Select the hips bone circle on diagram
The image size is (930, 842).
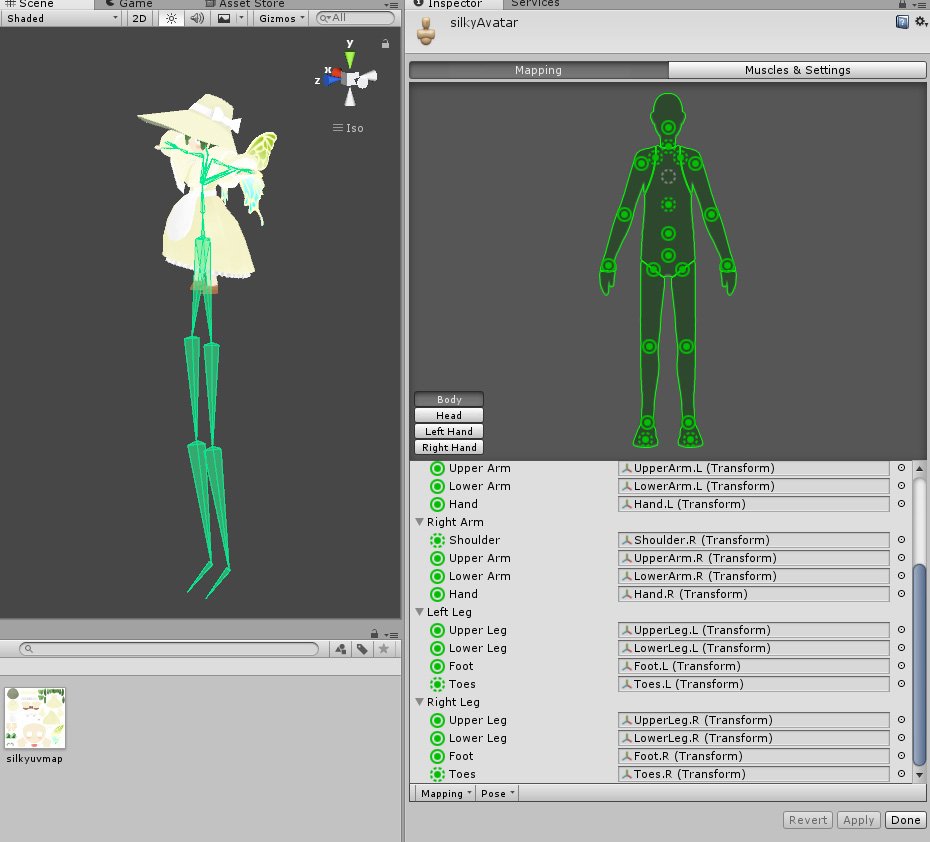tap(668, 256)
